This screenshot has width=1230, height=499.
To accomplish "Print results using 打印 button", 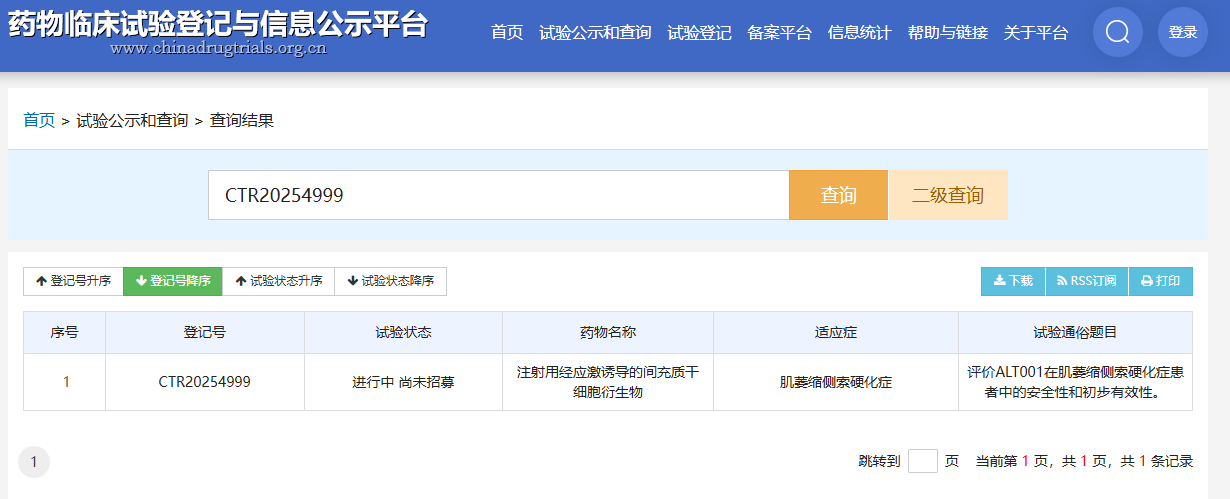I will 1160,281.
